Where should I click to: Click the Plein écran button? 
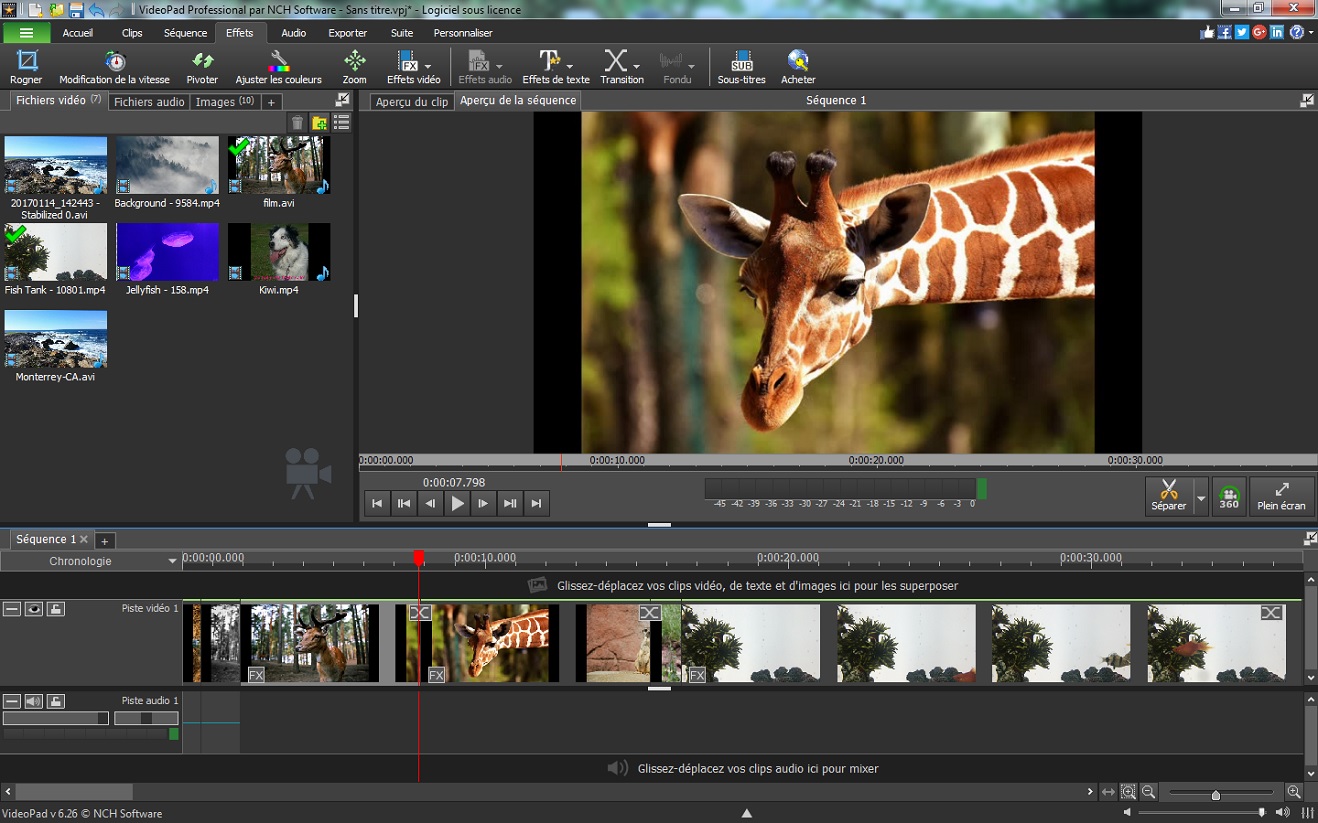1281,496
